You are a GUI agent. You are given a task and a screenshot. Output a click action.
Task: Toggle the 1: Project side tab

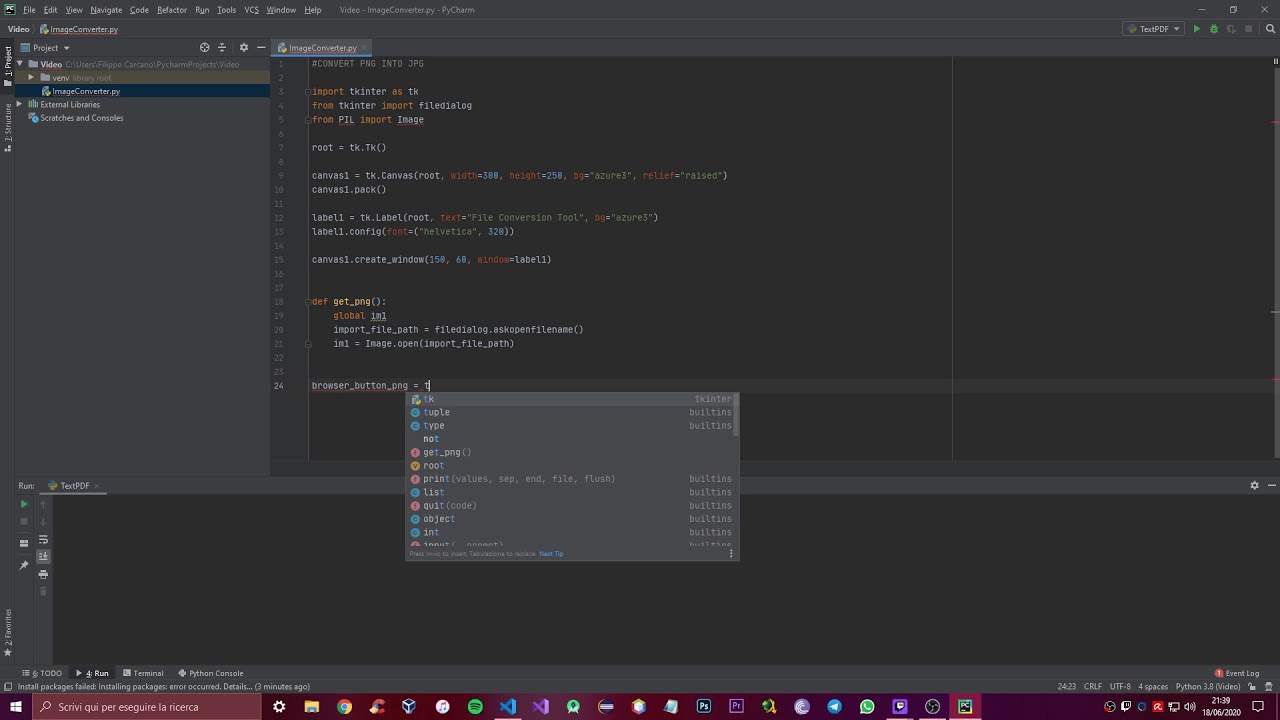click(x=8, y=66)
